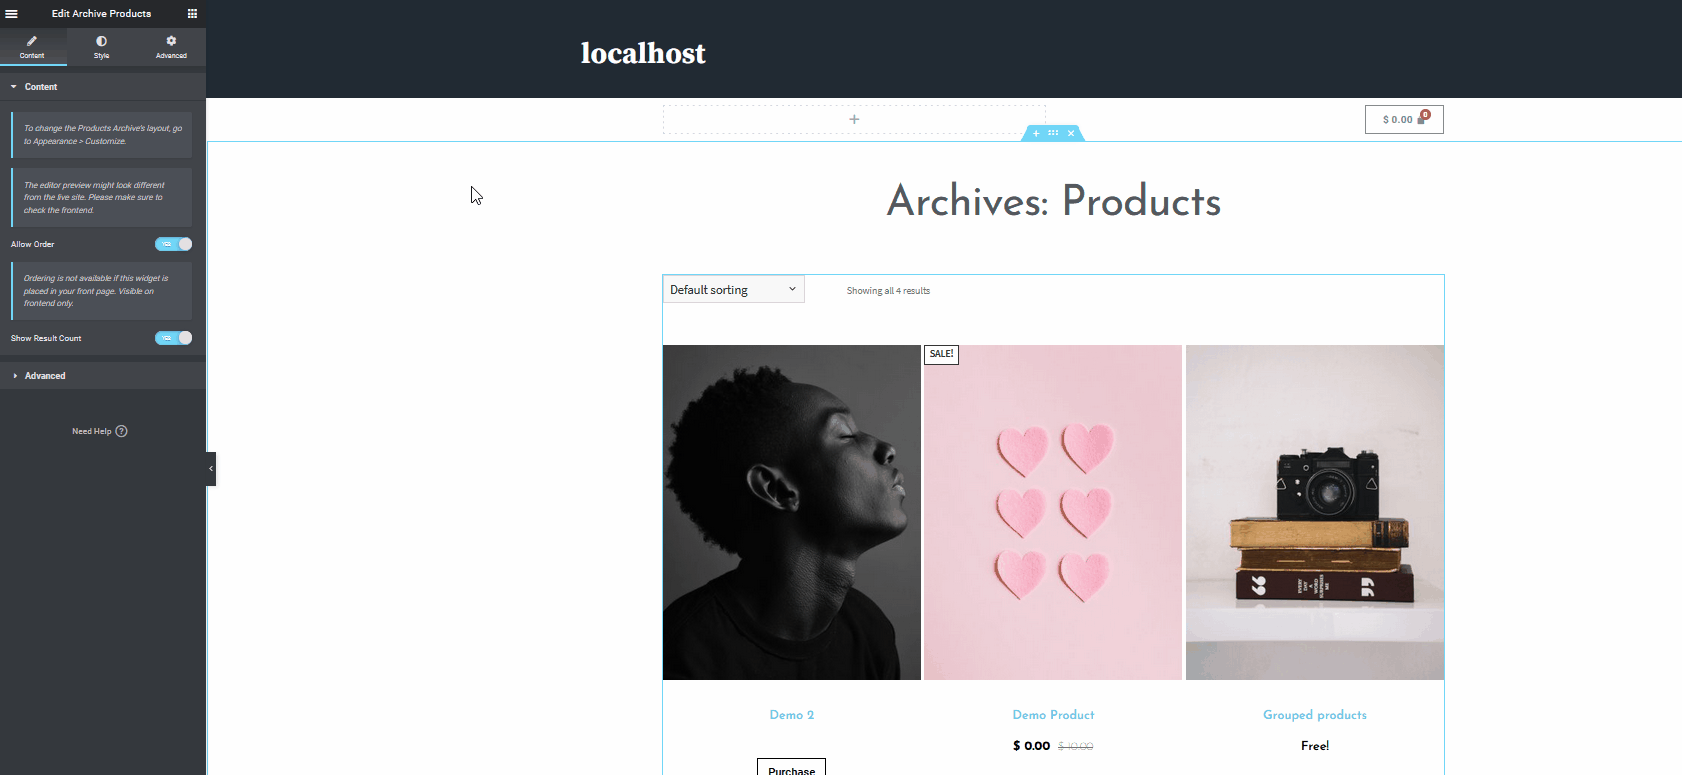Click the section drag-handle dots icon
The height and width of the screenshot is (775, 1682).
1053,133
